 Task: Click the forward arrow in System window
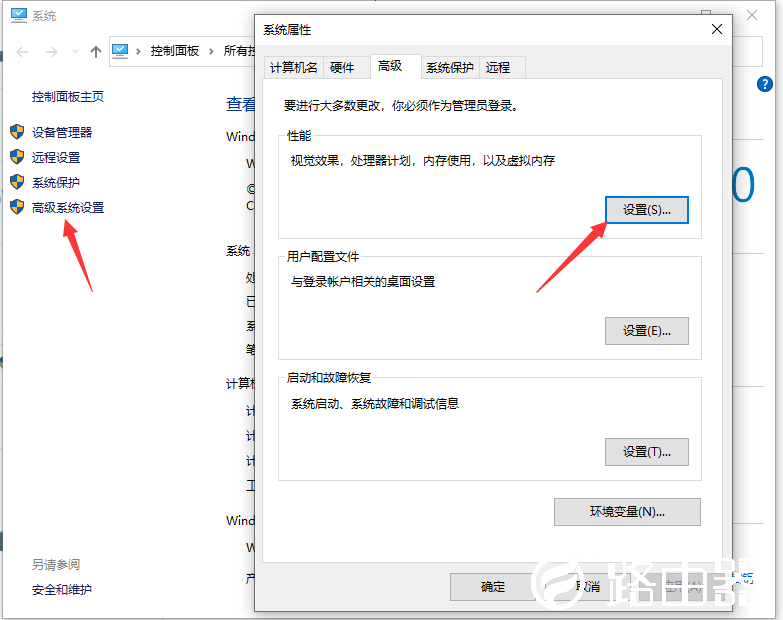coord(51,51)
